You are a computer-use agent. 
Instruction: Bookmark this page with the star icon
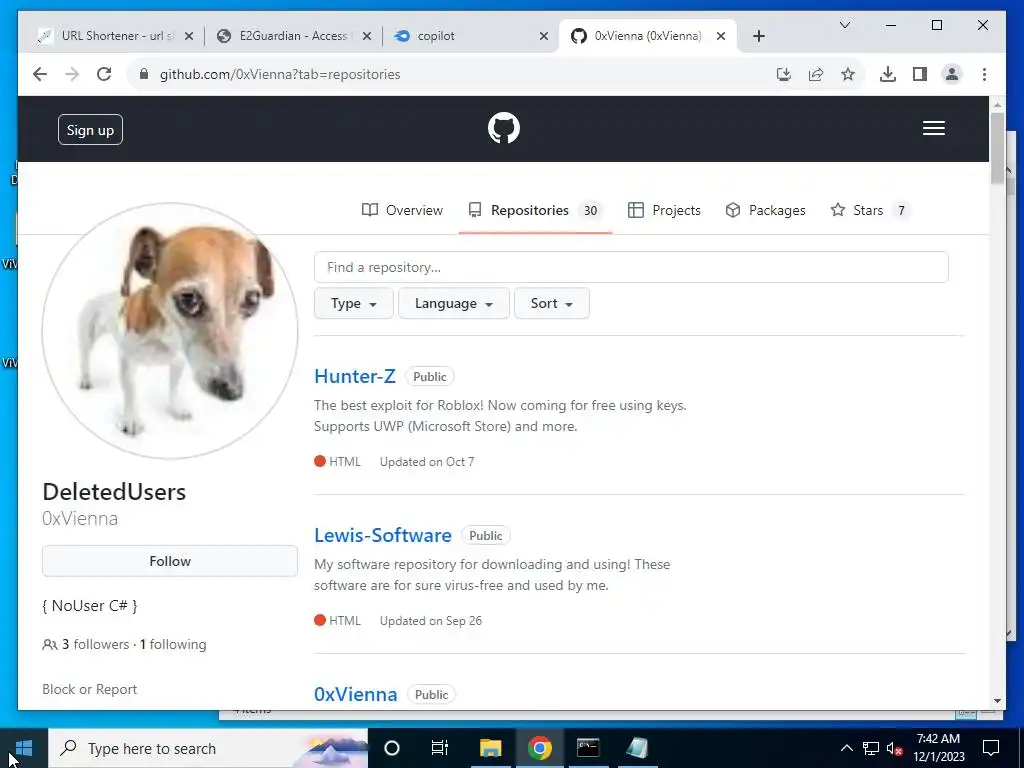click(x=848, y=74)
